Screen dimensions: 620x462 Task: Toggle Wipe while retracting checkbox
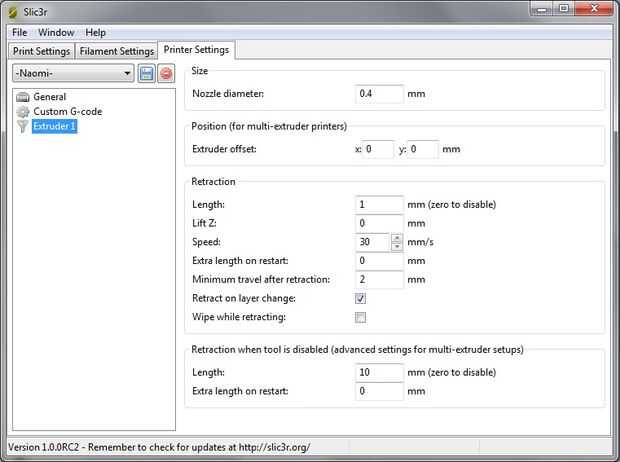[360, 317]
